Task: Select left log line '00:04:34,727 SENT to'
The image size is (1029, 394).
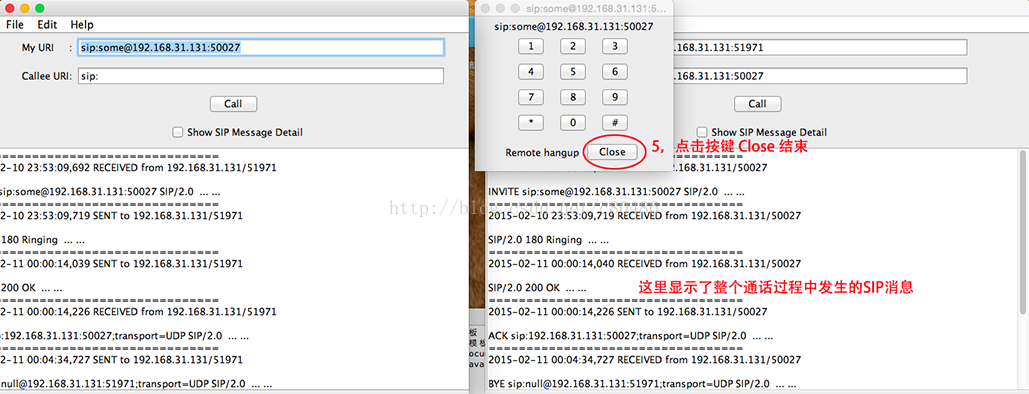Action: coord(121,359)
